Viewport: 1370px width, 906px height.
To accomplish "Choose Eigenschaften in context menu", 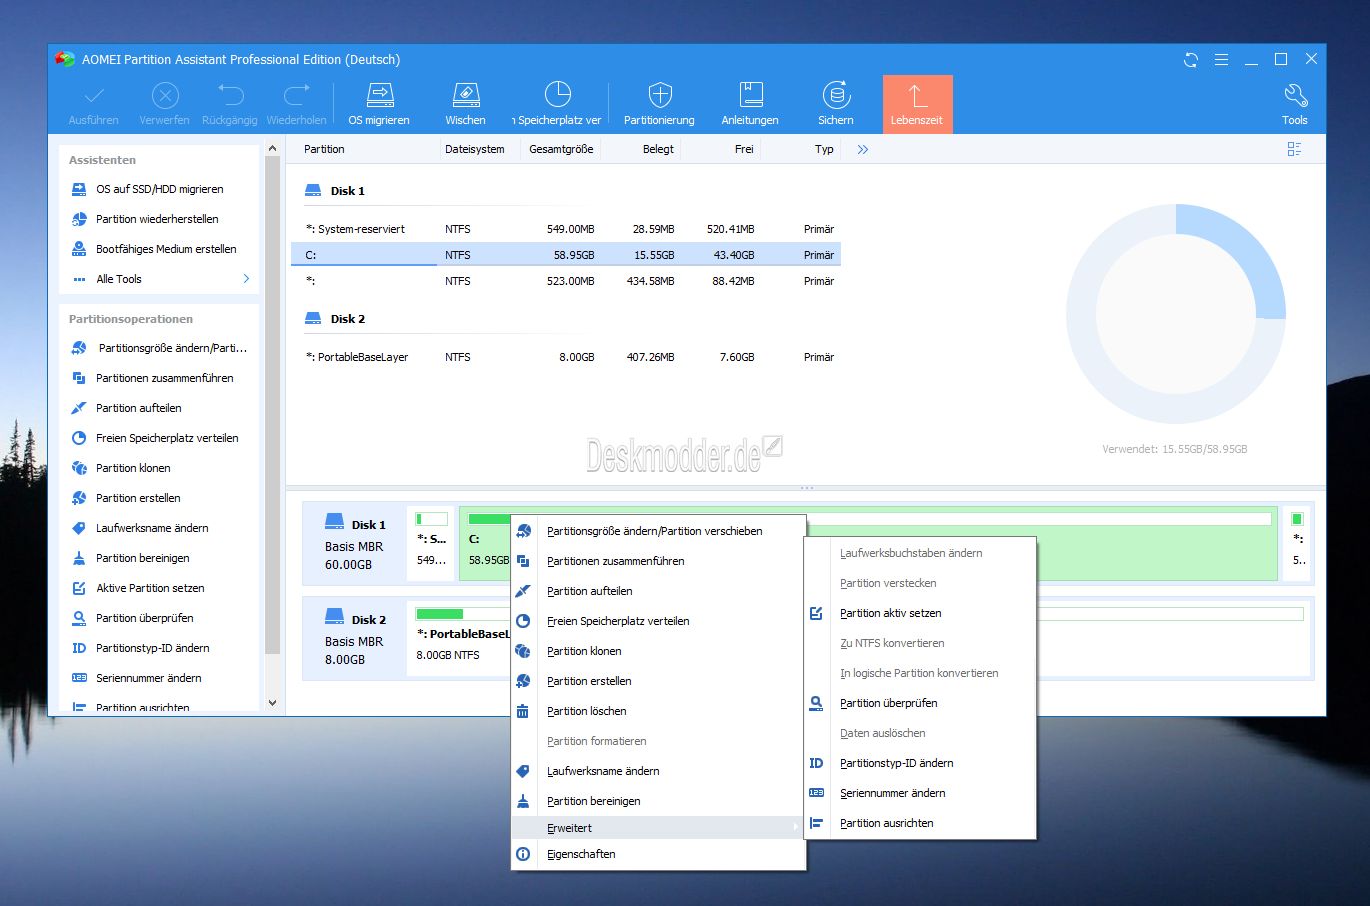I will (x=658, y=854).
